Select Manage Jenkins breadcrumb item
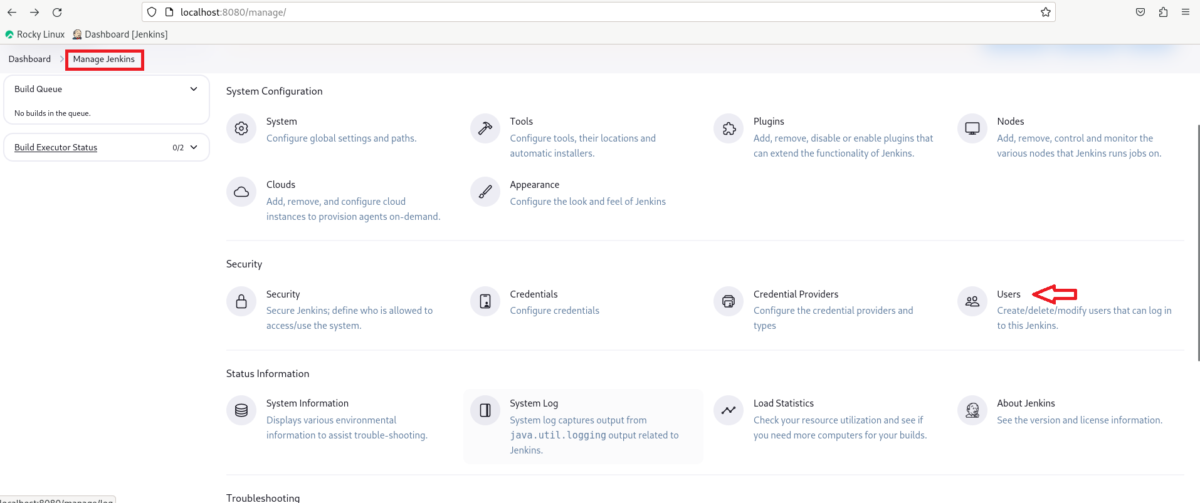This screenshot has width=1200, height=503. (x=104, y=59)
